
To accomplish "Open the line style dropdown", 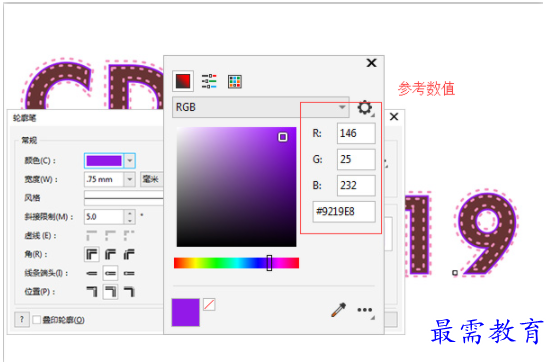I will pyautogui.click(x=124, y=198).
